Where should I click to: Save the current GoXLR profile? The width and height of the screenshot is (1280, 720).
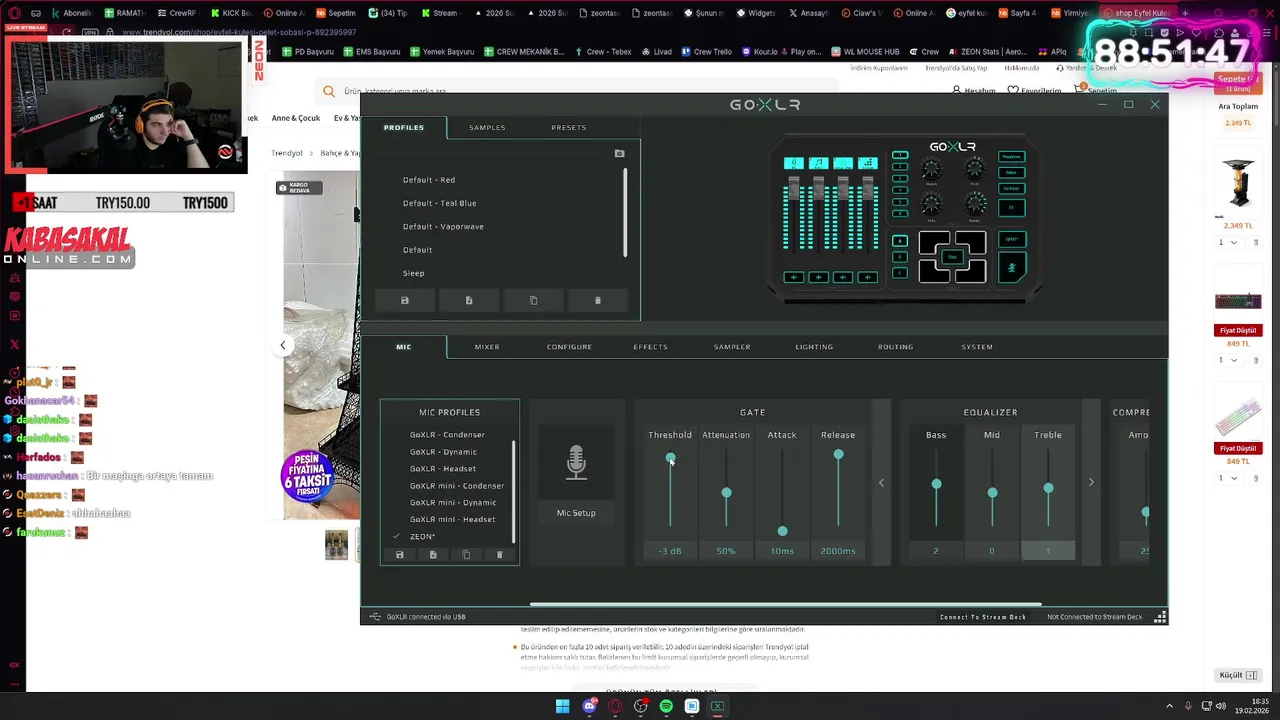(404, 300)
